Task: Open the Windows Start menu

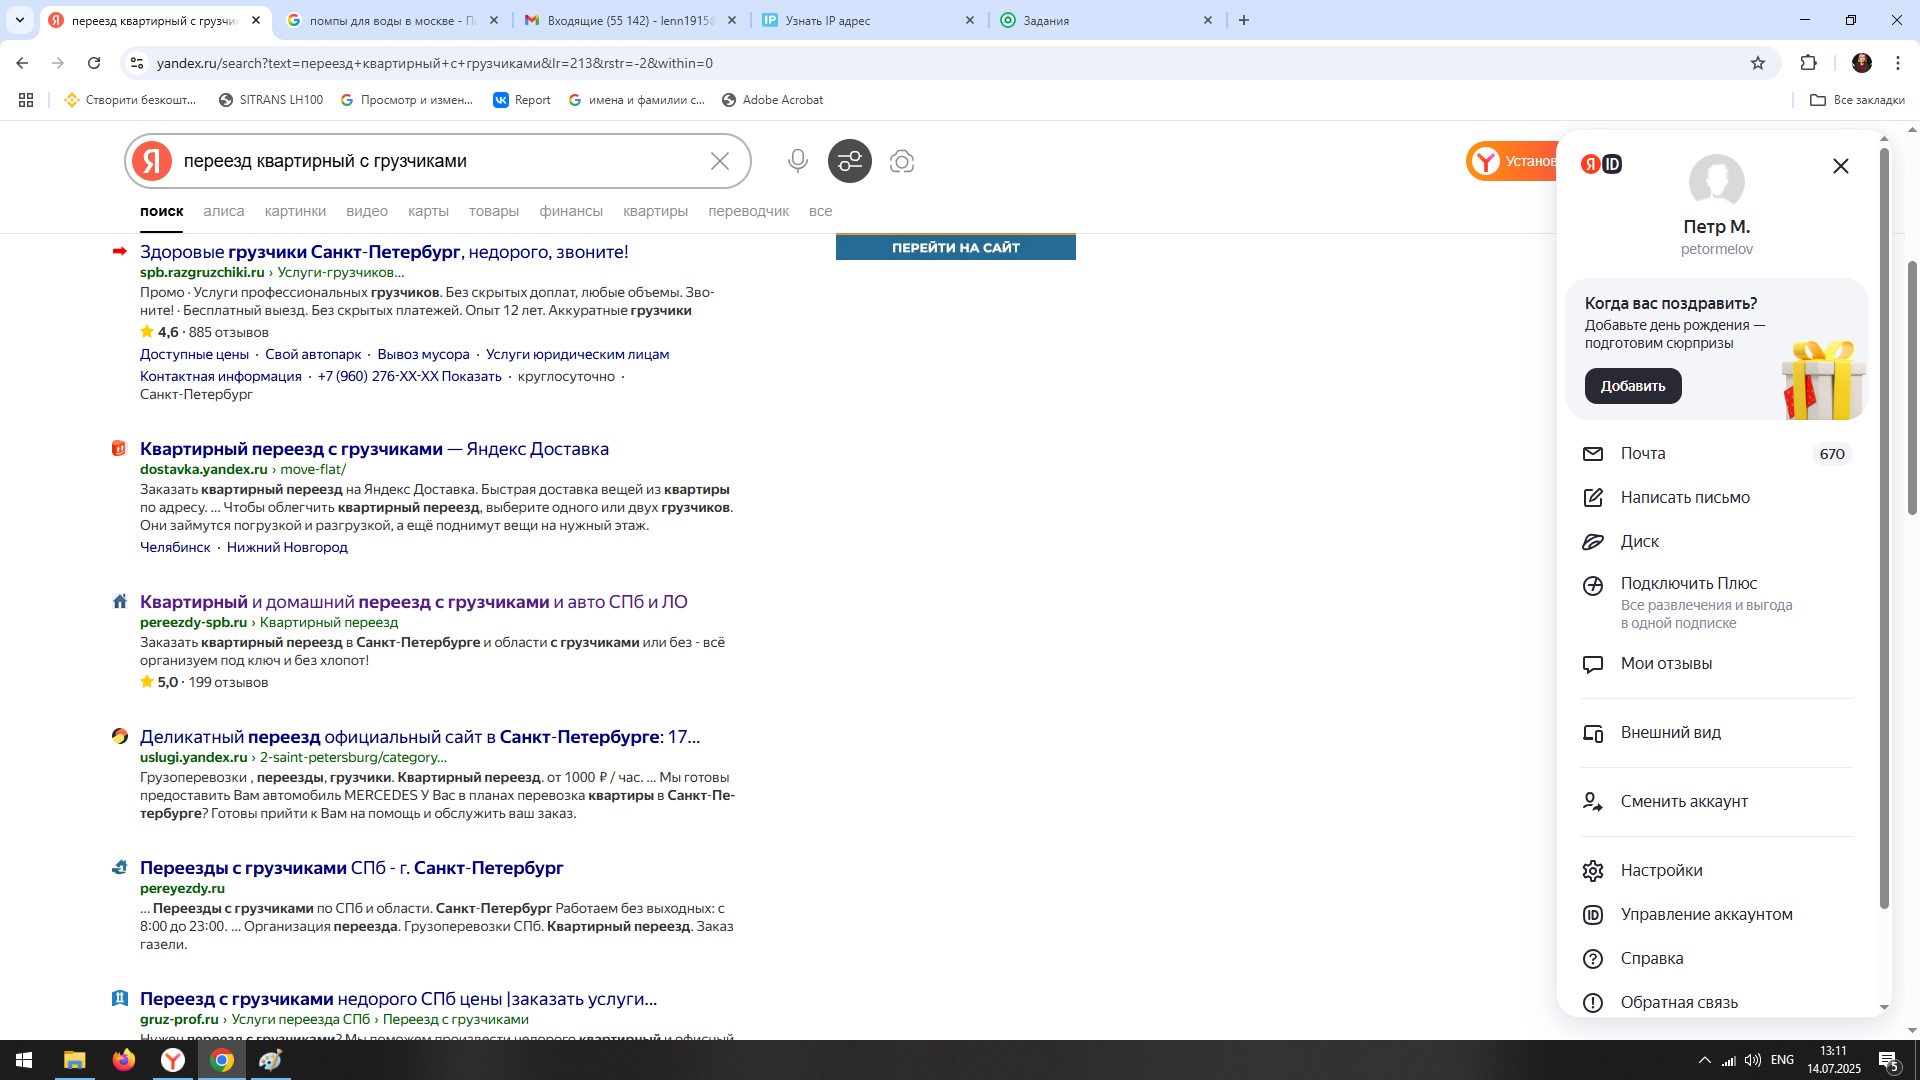Action: pyautogui.click(x=24, y=1060)
